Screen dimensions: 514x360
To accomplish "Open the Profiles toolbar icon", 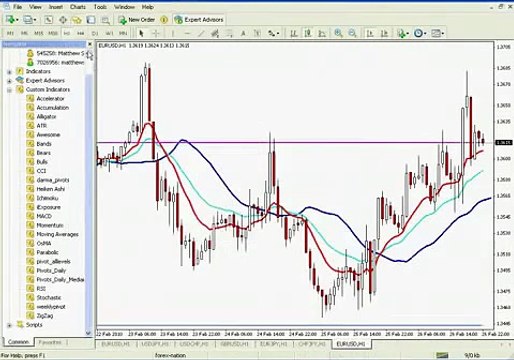I will (x=28, y=20).
